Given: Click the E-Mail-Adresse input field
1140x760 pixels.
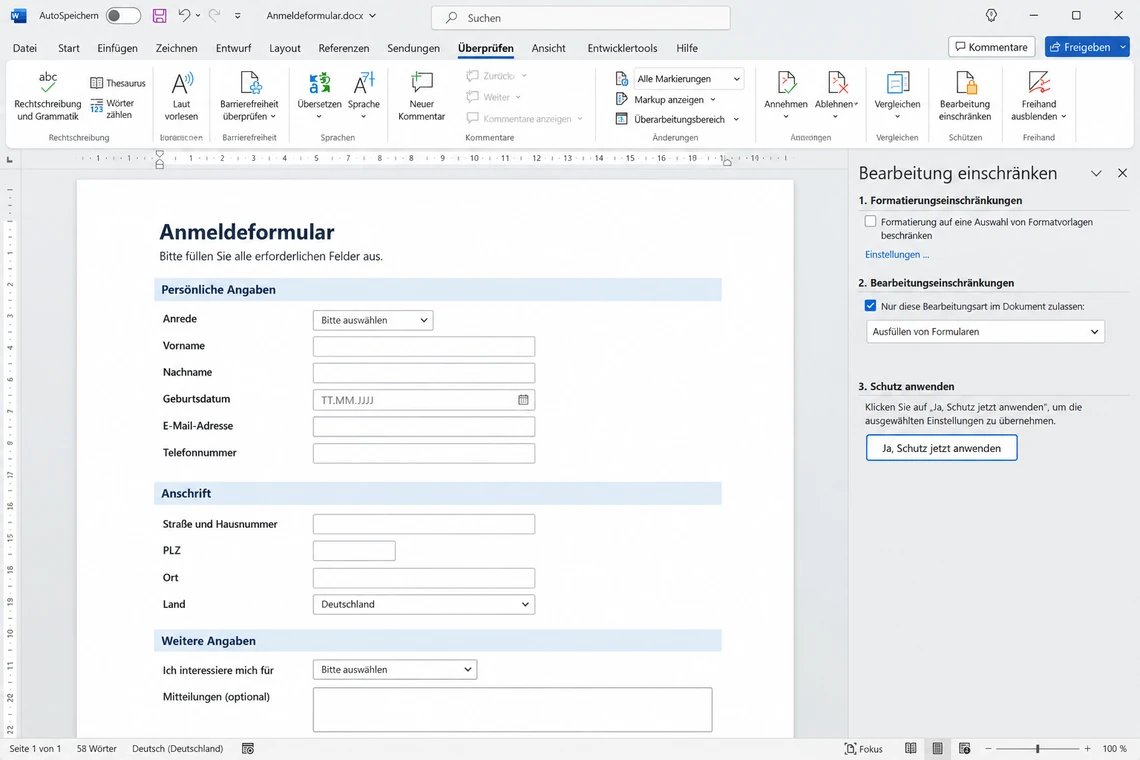Looking at the screenshot, I should [x=424, y=426].
